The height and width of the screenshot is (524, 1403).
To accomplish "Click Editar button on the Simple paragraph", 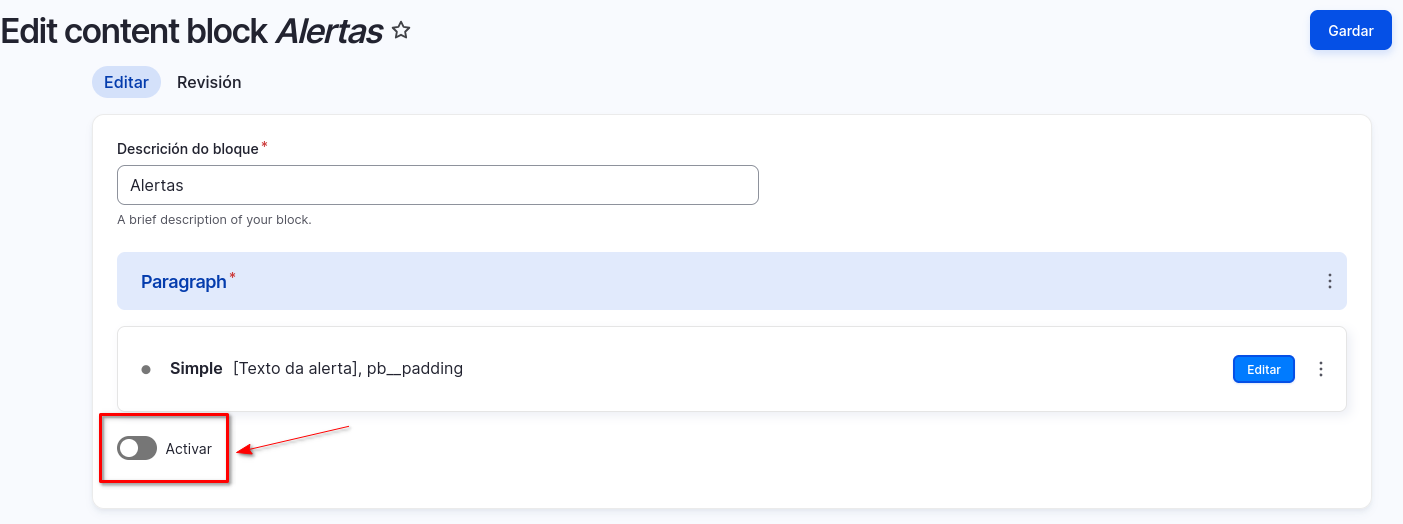I will (1263, 369).
